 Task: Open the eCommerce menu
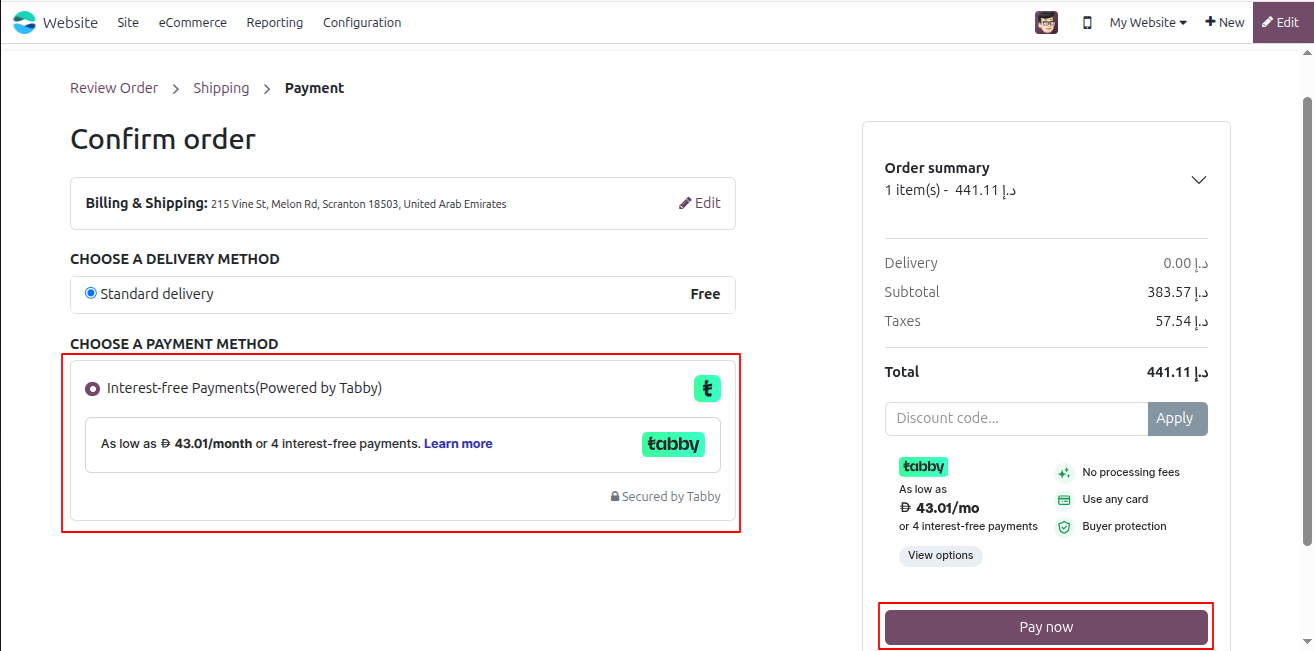(x=192, y=22)
